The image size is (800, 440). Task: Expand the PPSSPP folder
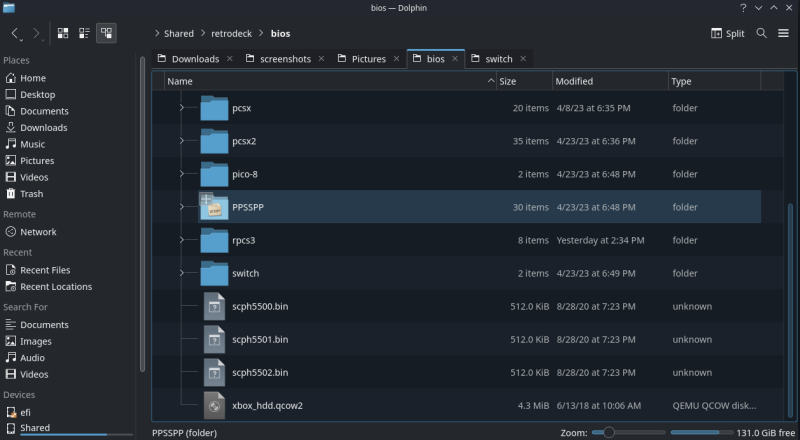click(x=182, y=207)
